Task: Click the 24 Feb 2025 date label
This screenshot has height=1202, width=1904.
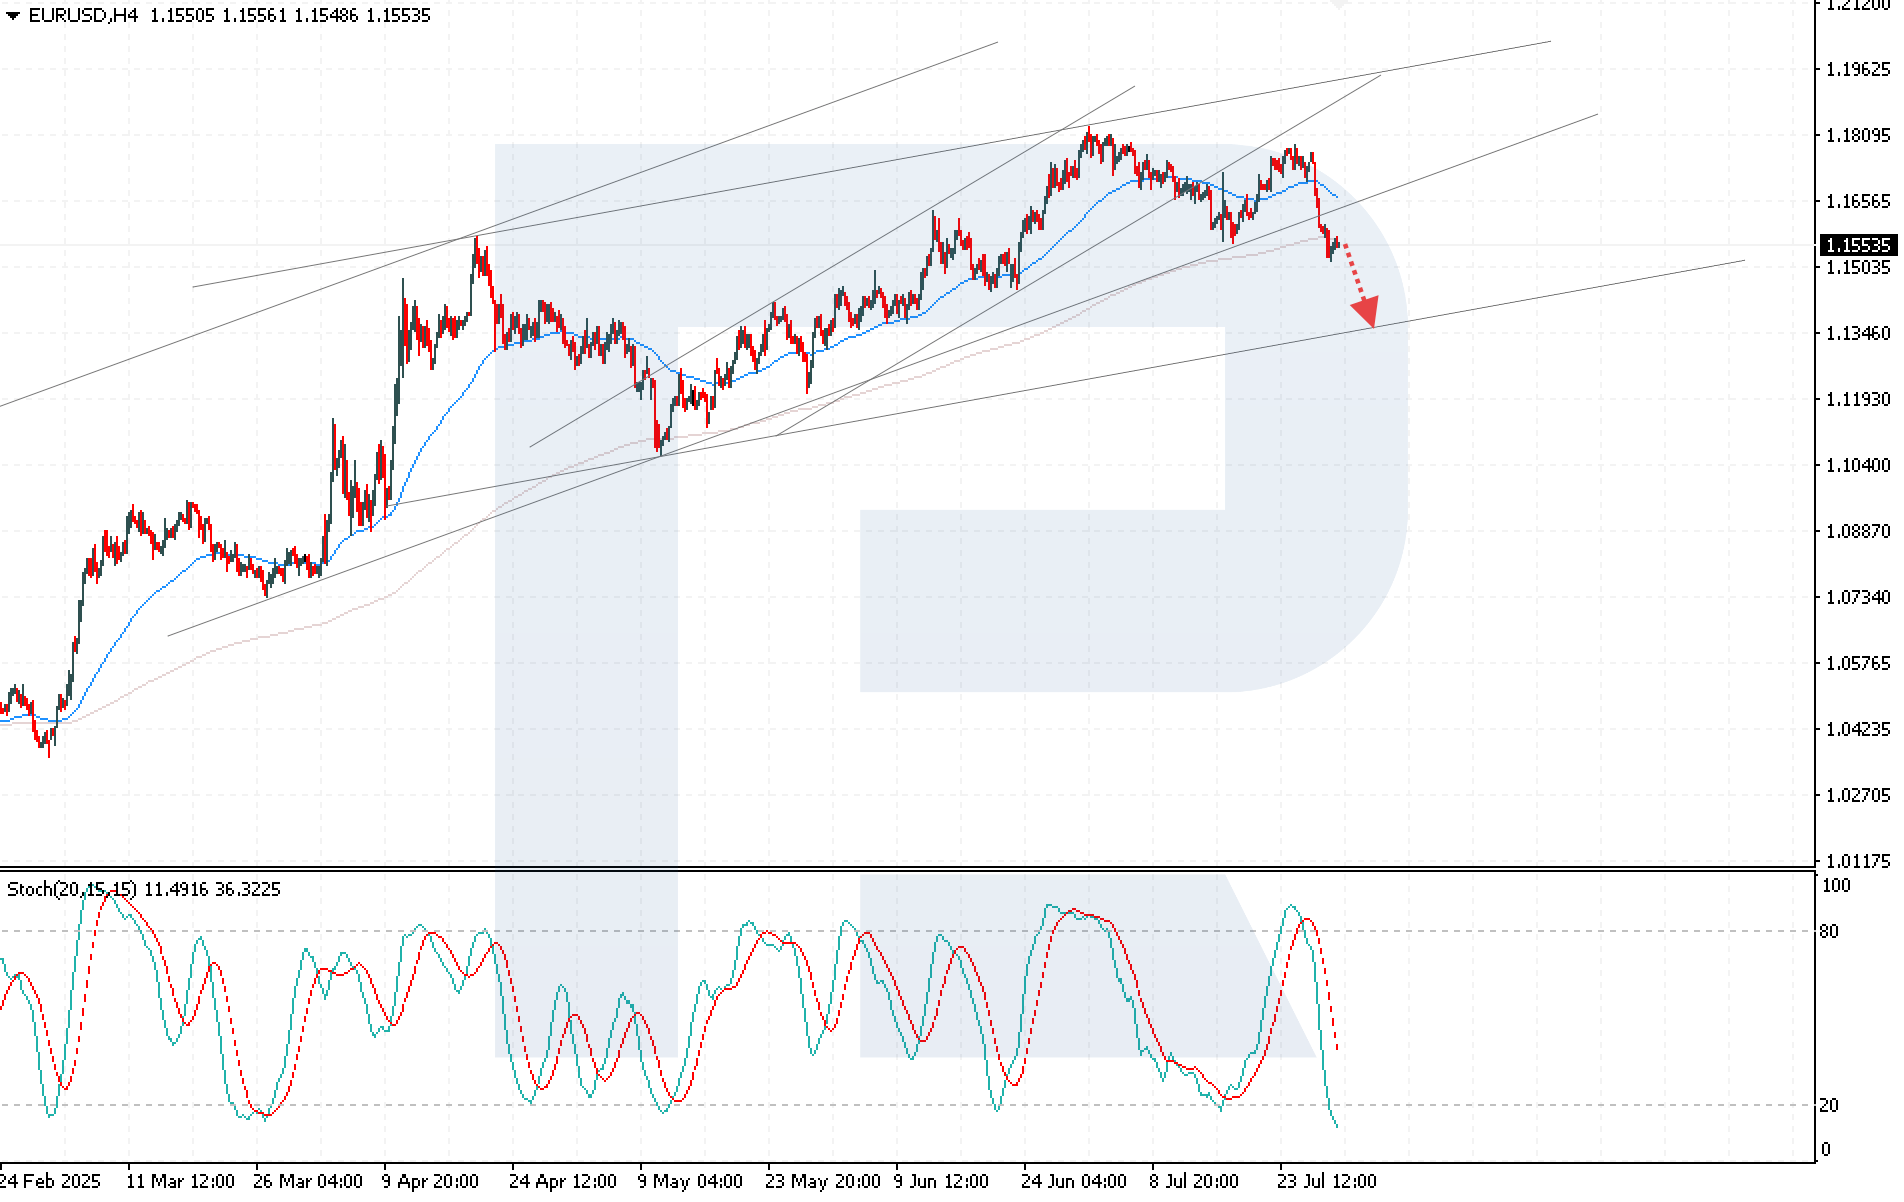Action: [51, 1181]
